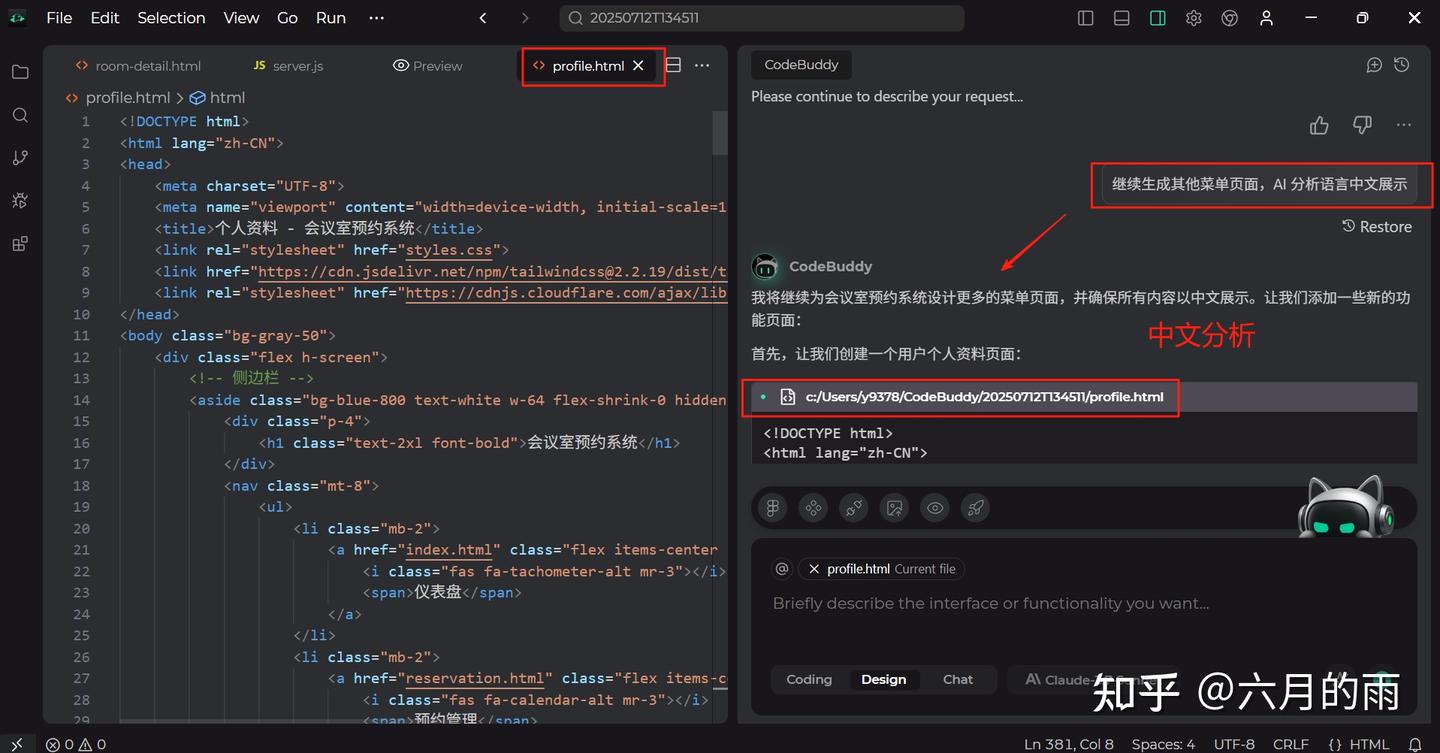Start a new CodeBuddy chat
The image size is (1440, 753).
[1374, 65]
